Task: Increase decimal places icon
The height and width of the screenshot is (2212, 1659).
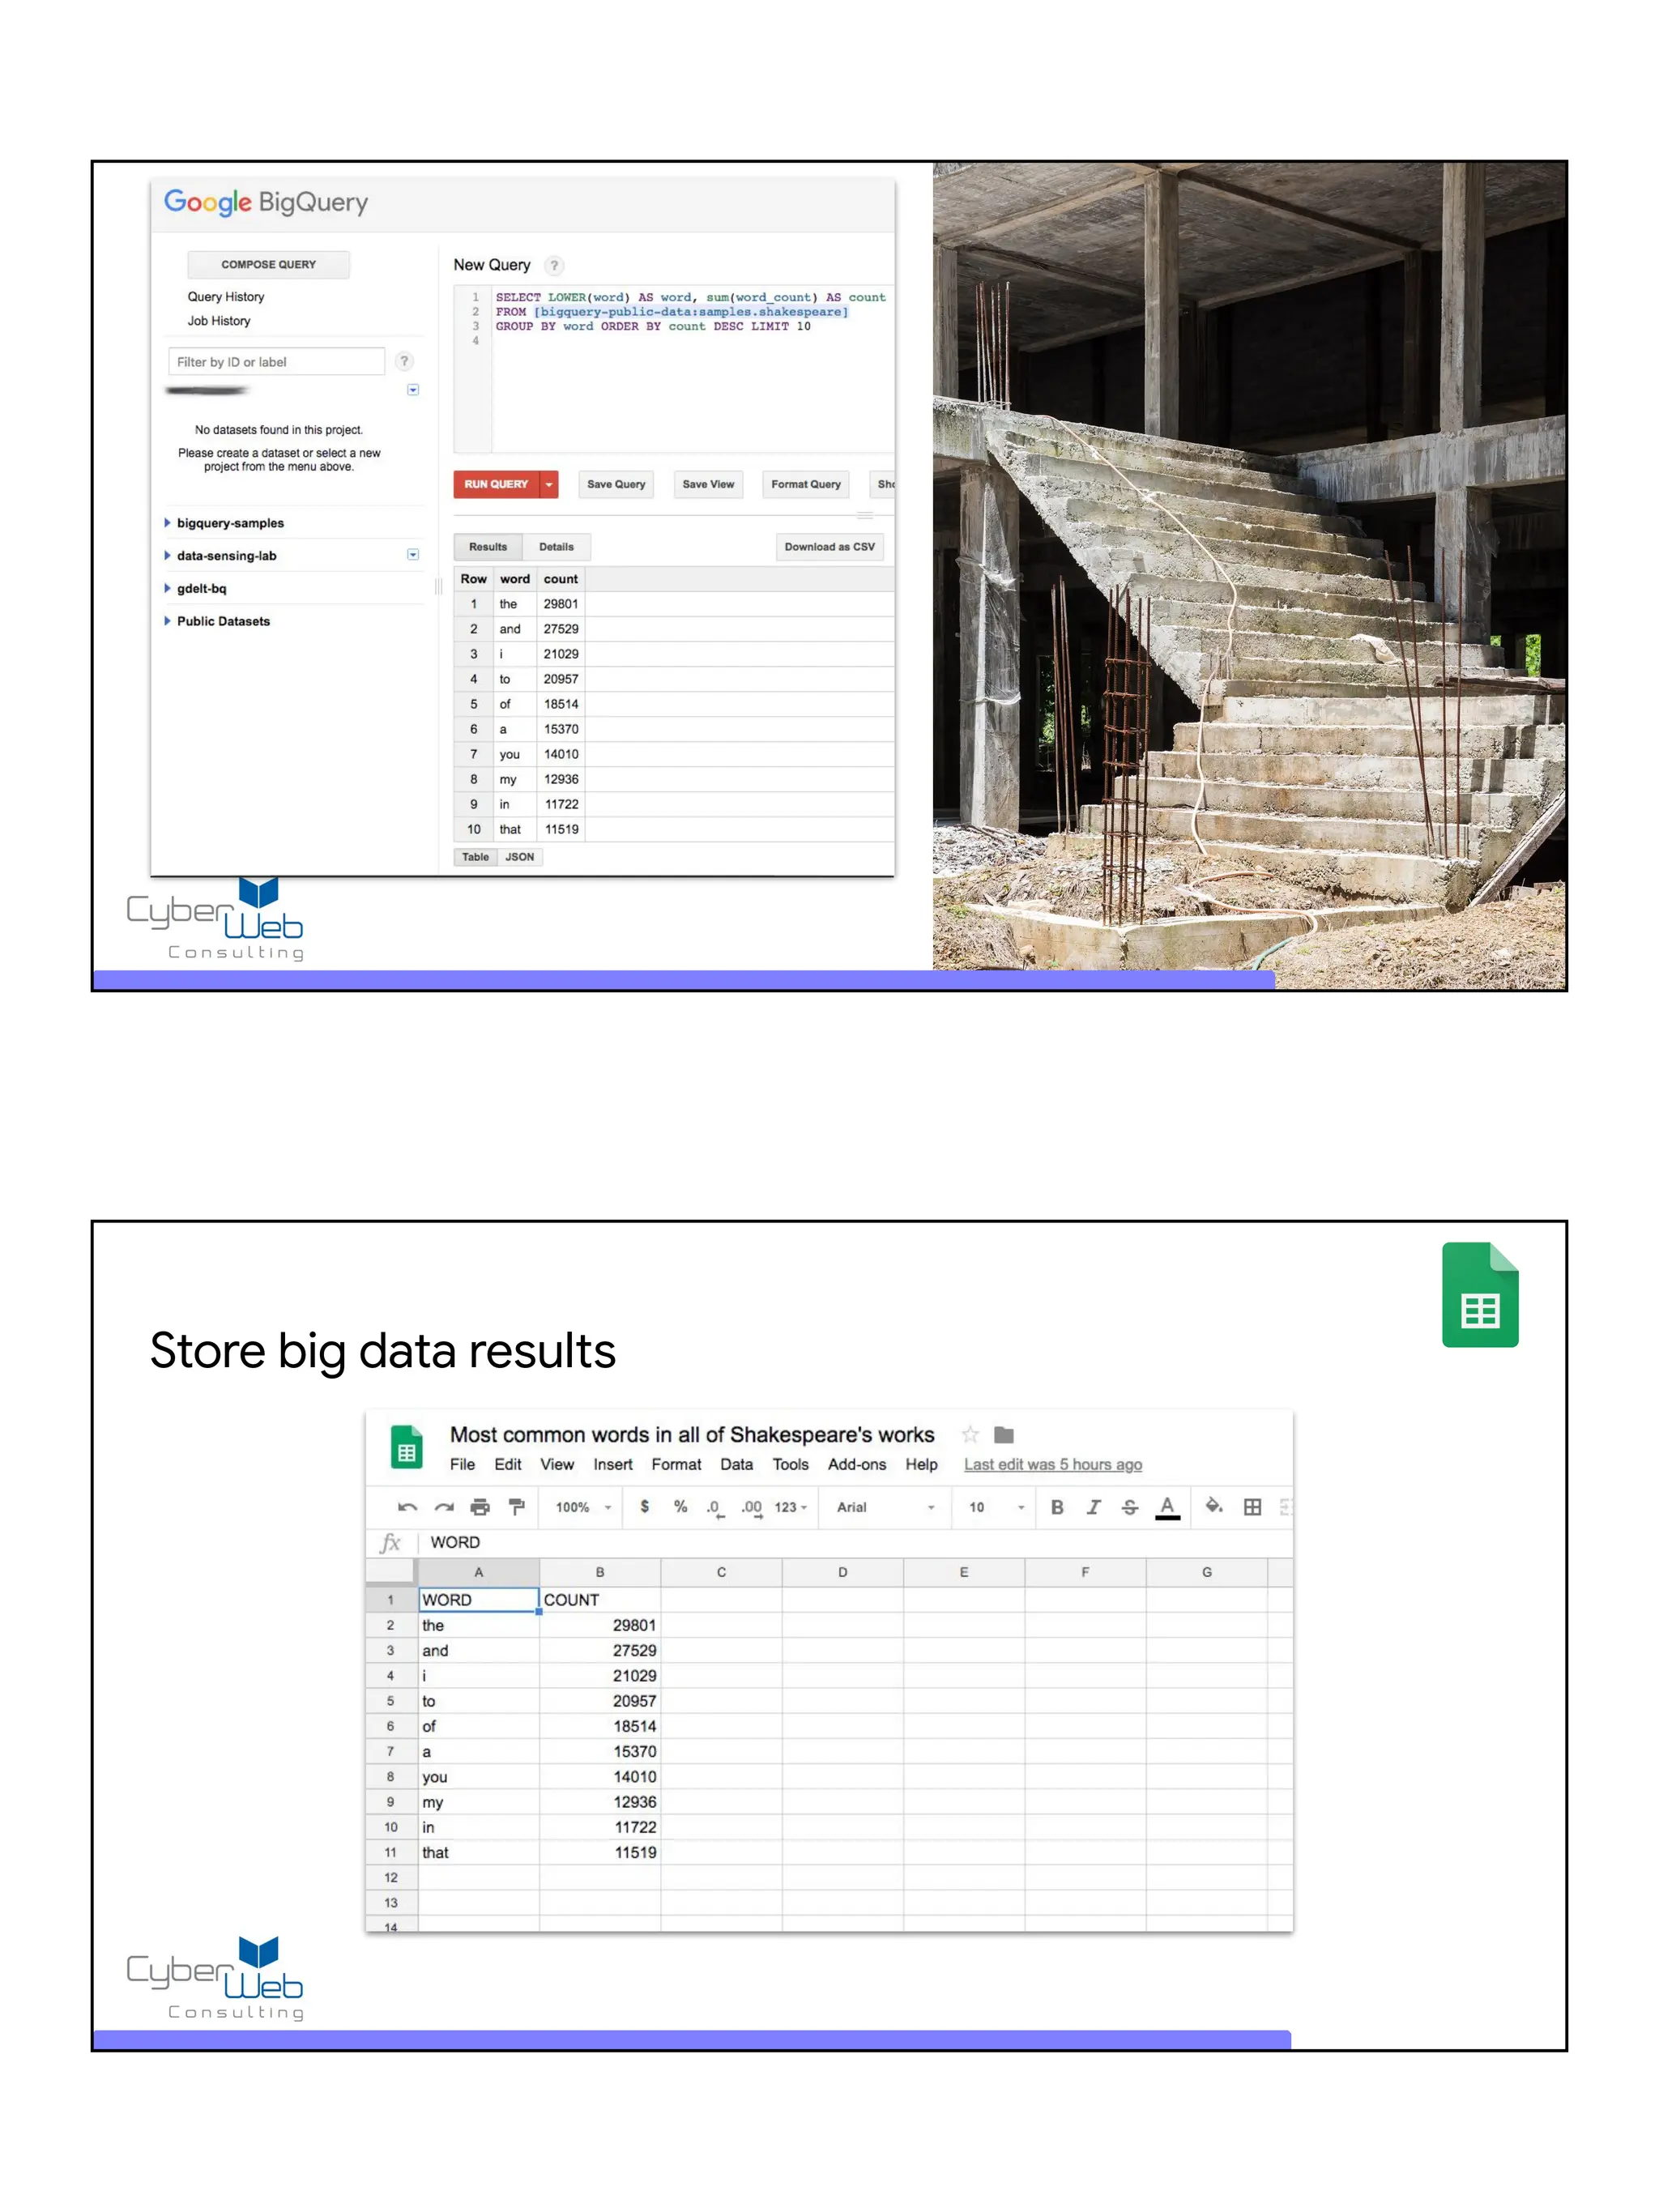Action: [x=751, y=1507]
